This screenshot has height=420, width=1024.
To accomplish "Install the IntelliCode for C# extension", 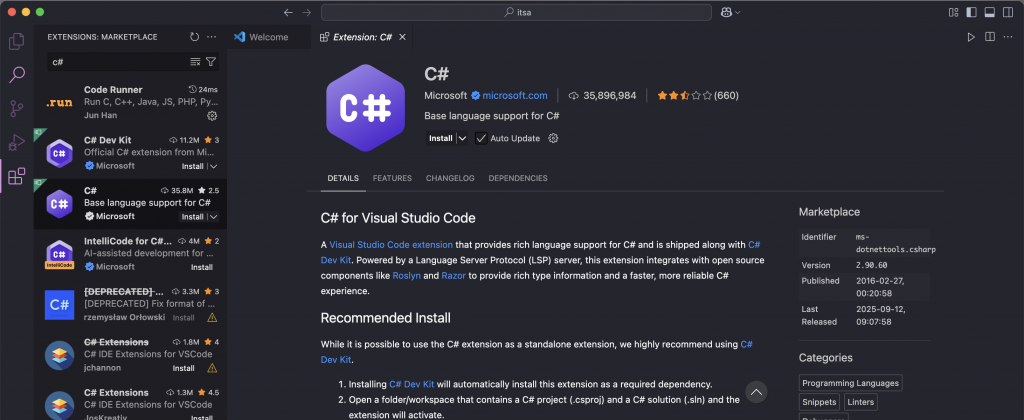I will tap(201, 267).
